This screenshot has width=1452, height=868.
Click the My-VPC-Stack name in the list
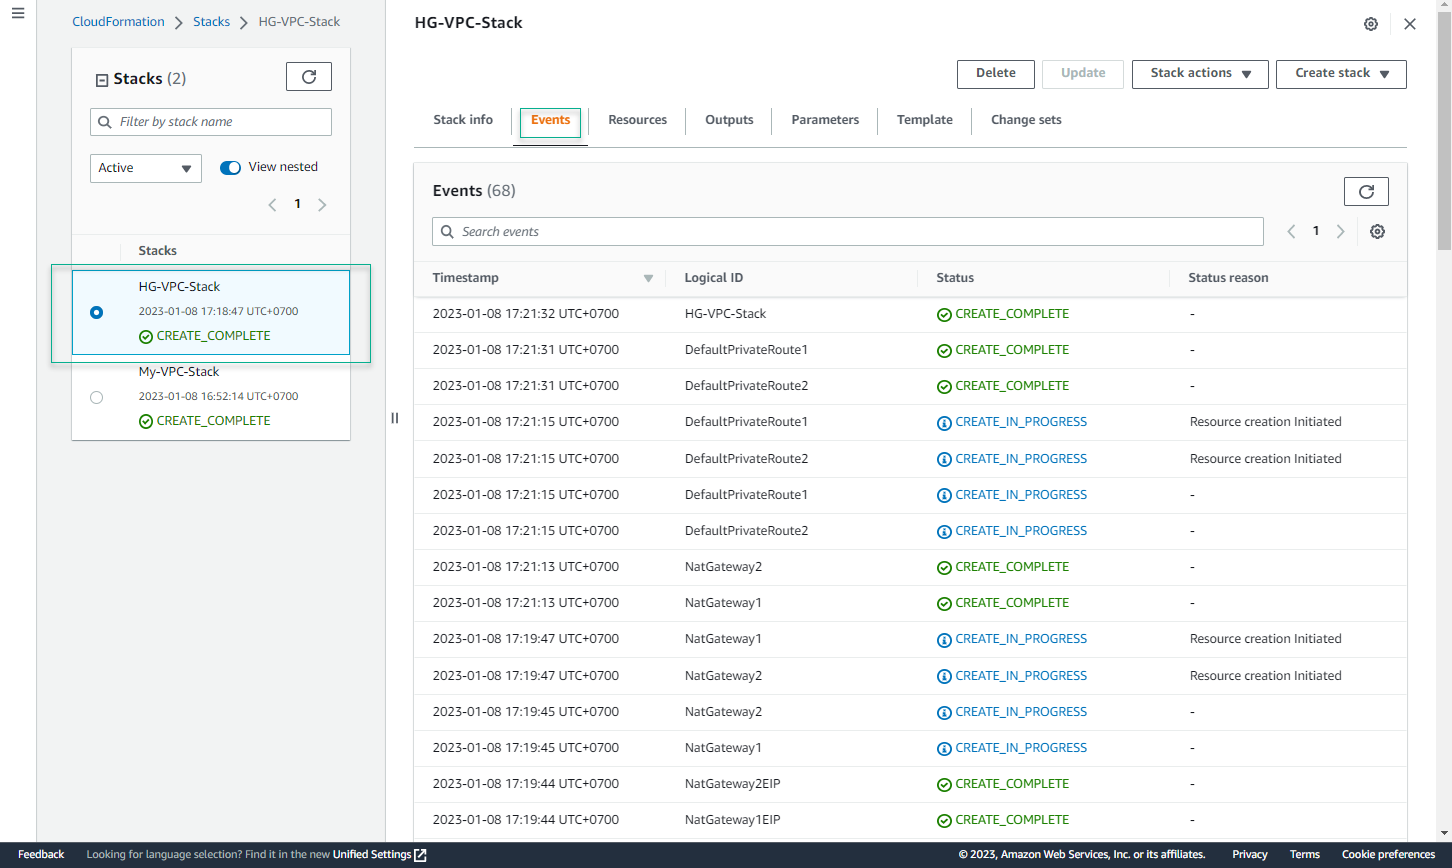[x=179, y=372]
